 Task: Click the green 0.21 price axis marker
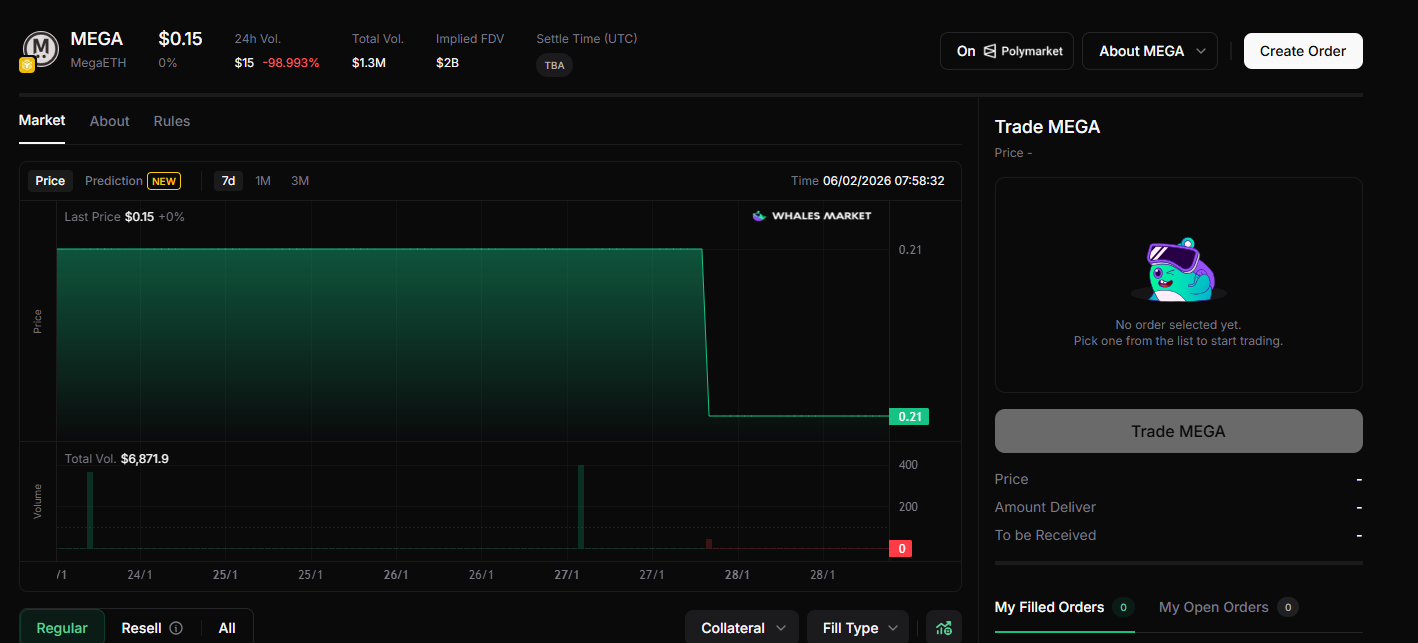point(909,416)
